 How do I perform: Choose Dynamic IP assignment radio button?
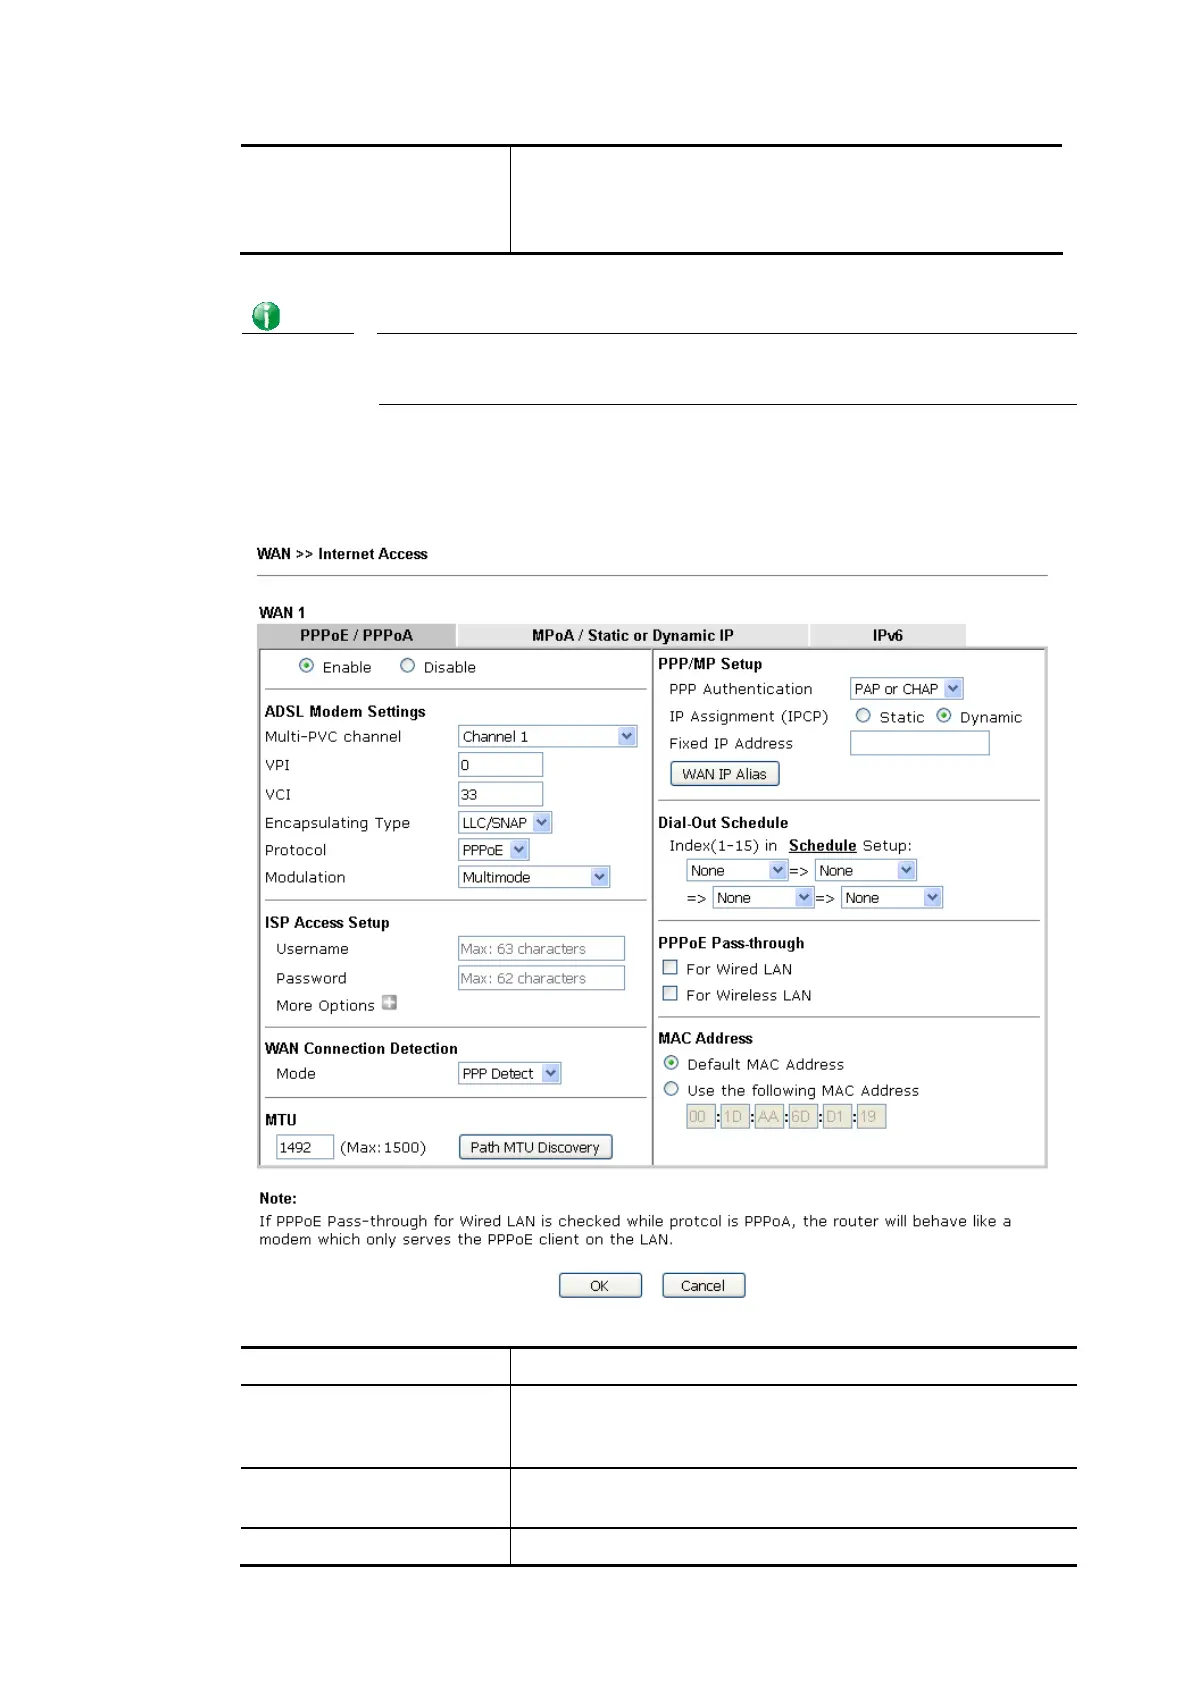click(944, 716)
